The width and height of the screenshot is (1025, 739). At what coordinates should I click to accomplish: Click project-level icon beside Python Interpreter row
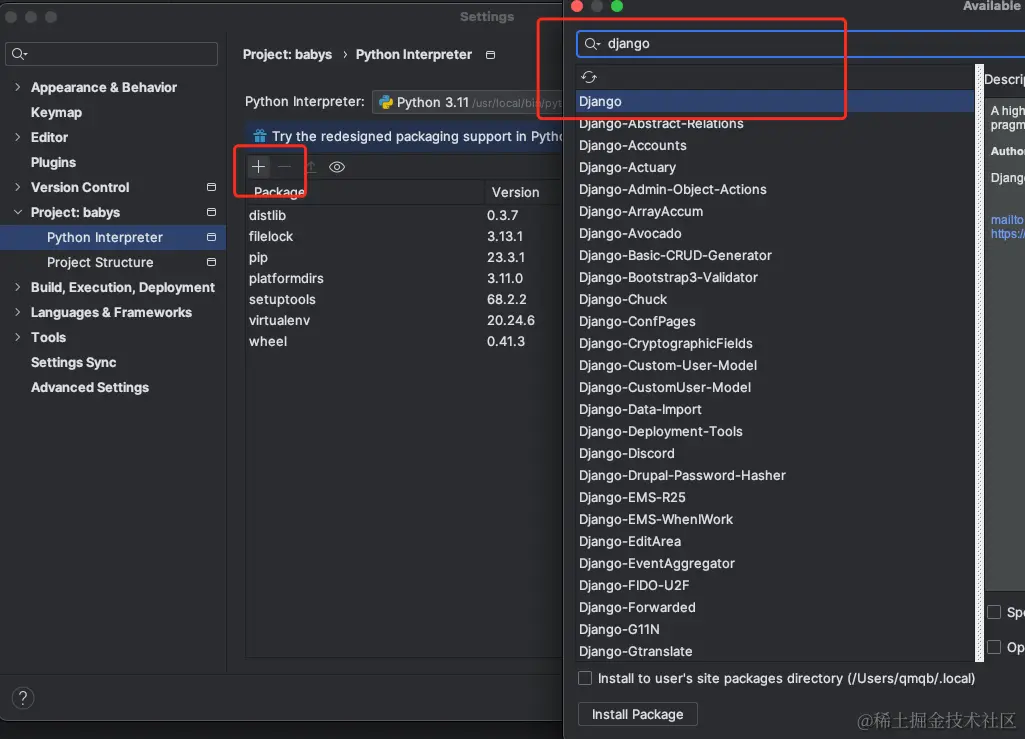[x=211, y=237]
